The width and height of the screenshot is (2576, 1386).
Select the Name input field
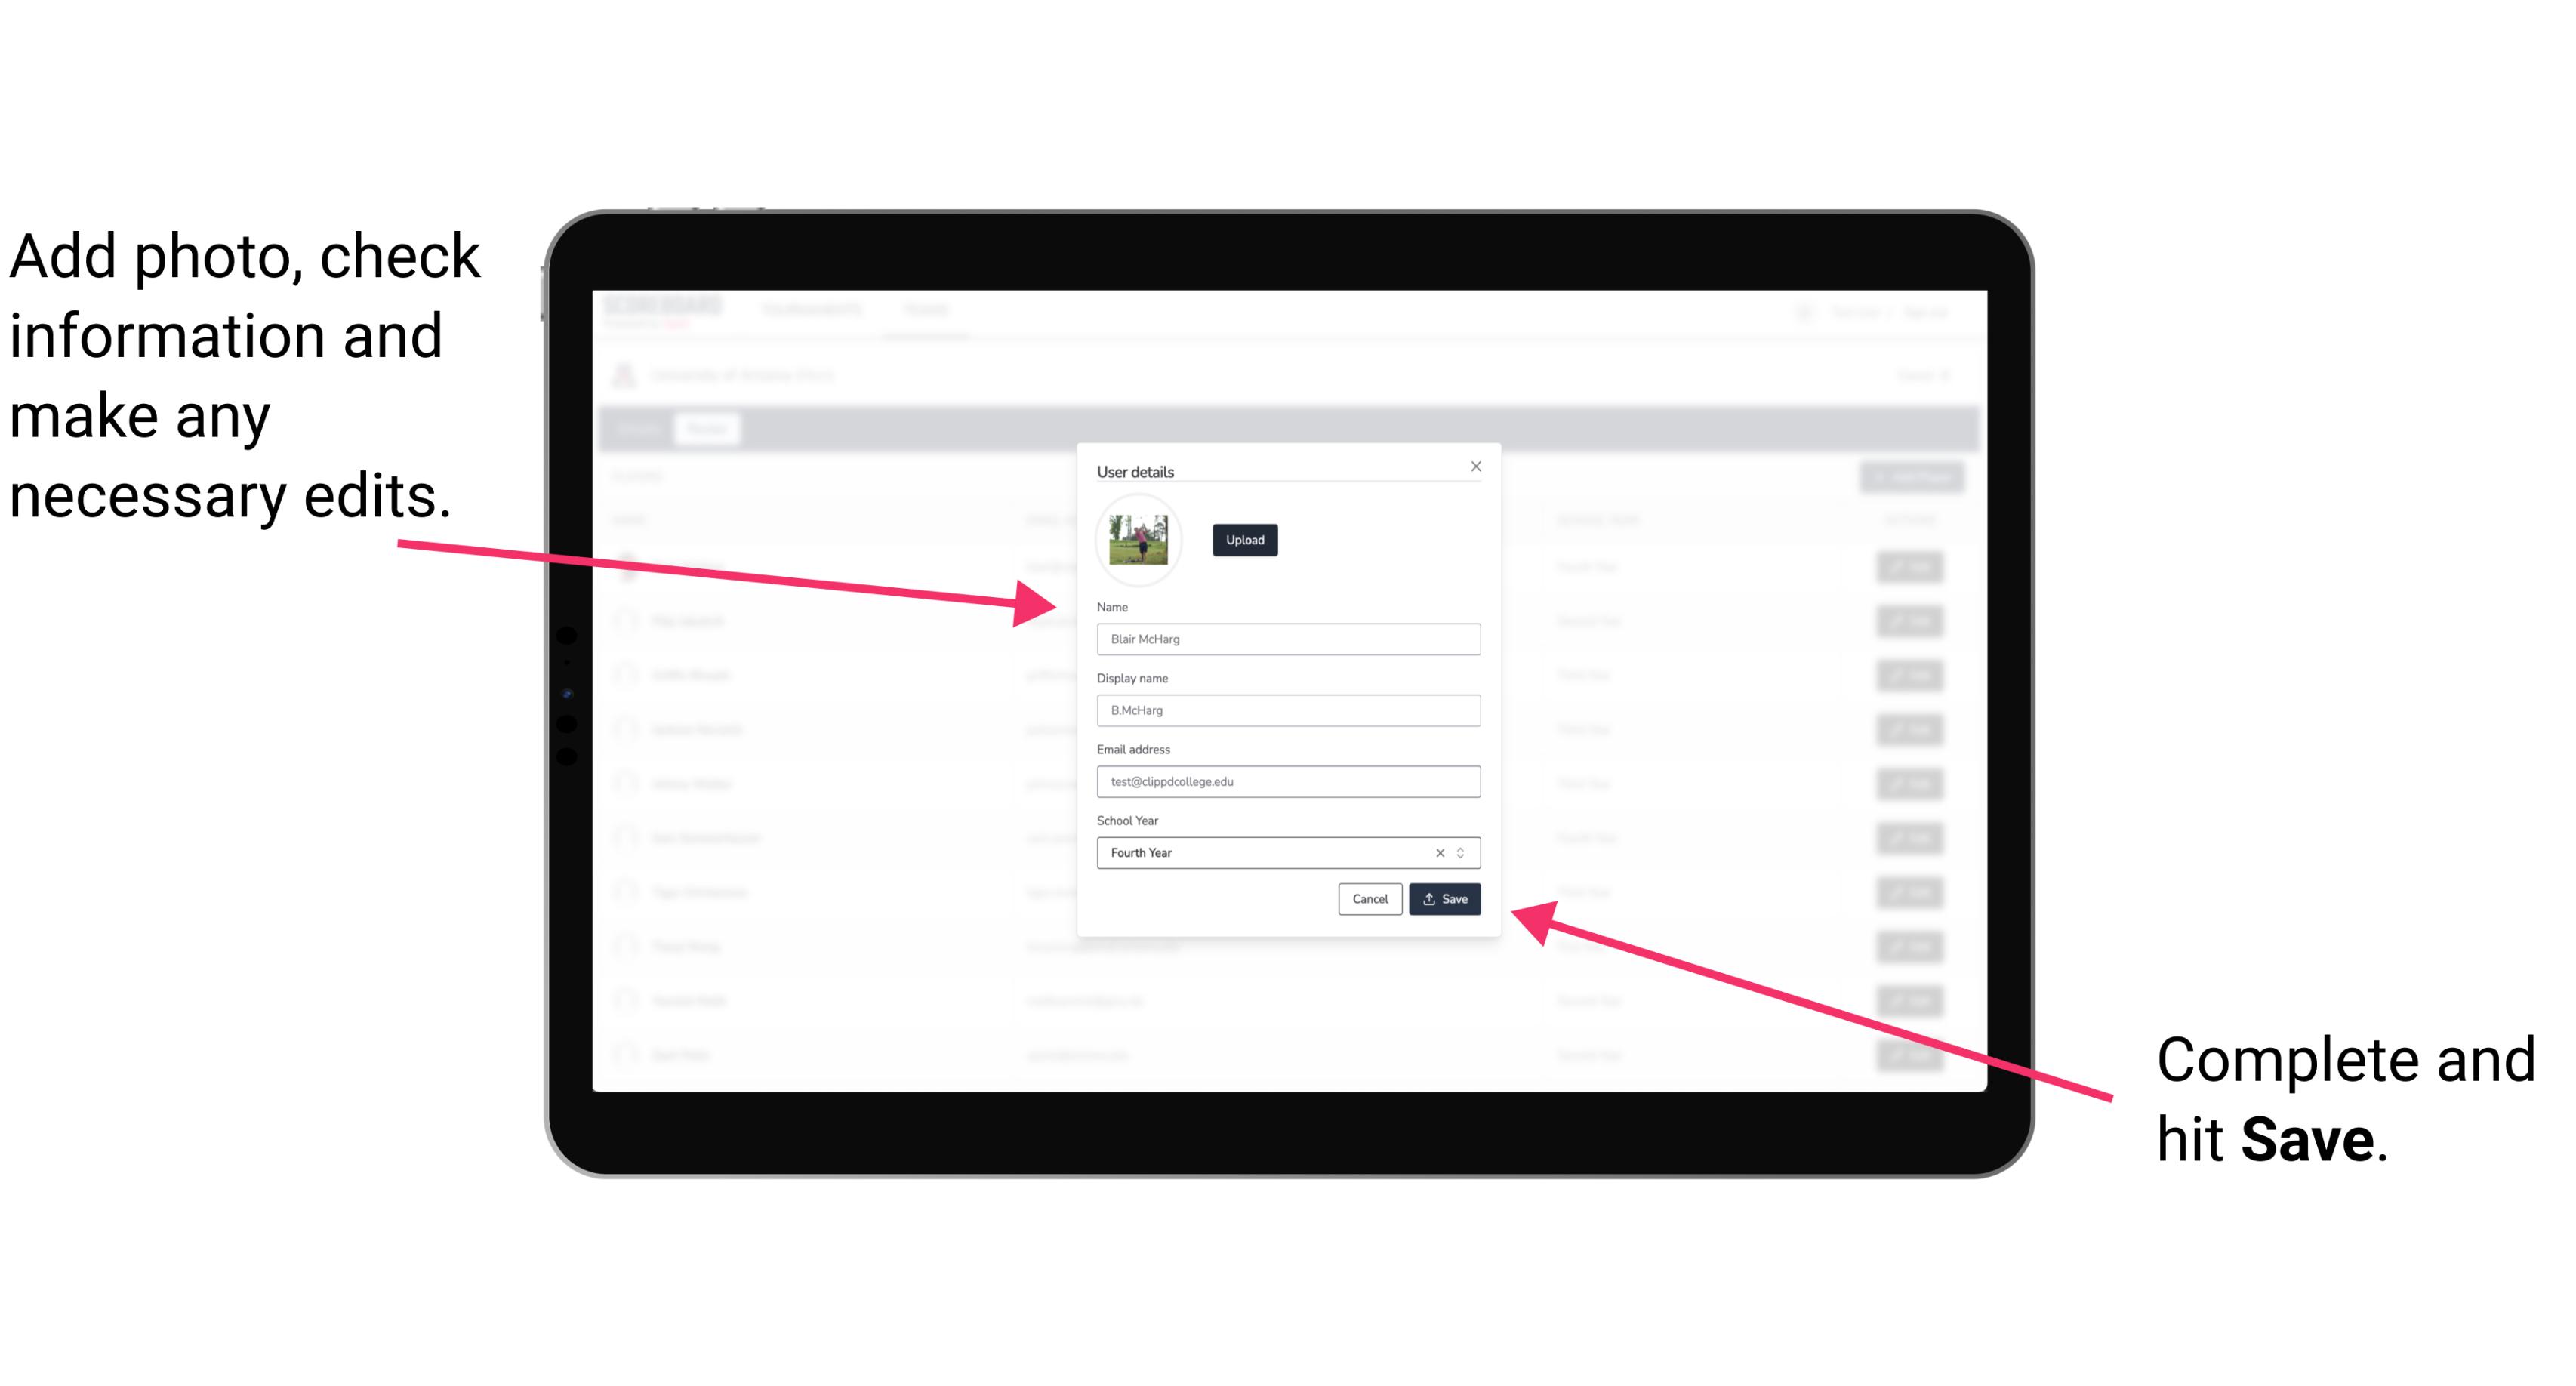pyautogui.click(x=1287, y=639)
